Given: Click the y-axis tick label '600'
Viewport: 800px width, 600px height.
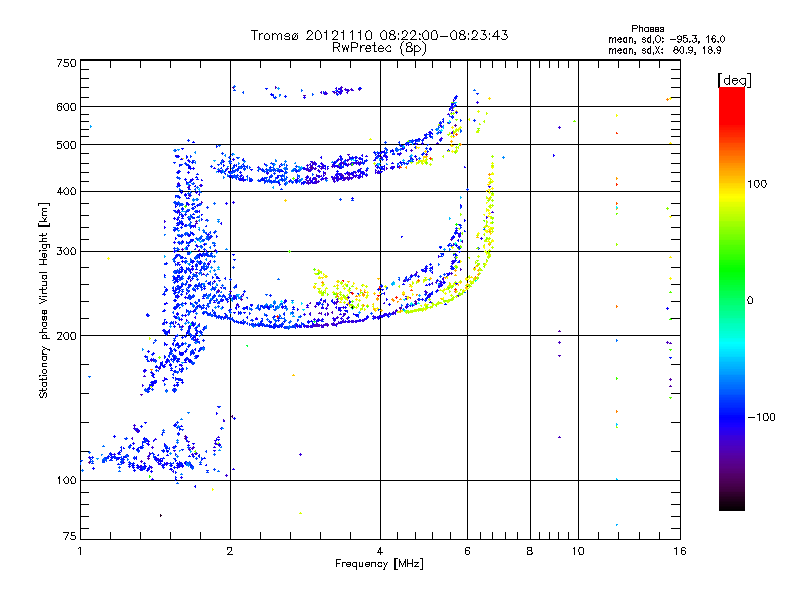Looking at the screenshot, I should (66, 107).
